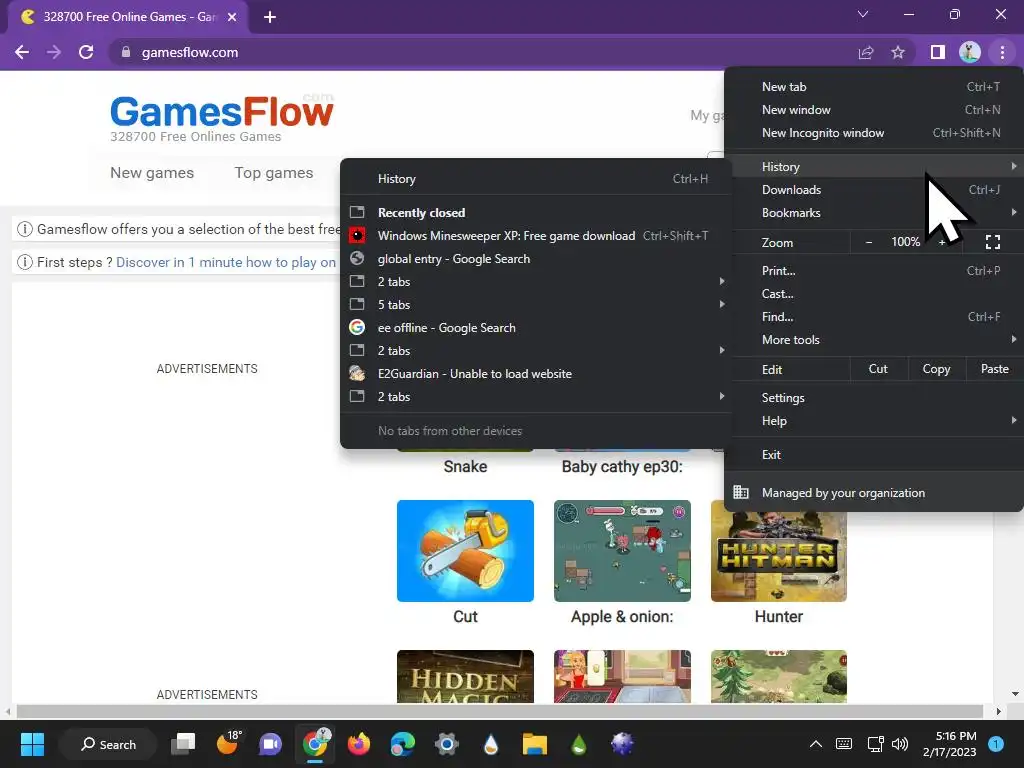Click Cut in the Edit row
The width and height of the screenshot is (1024, 768).
tap(878, 369)
